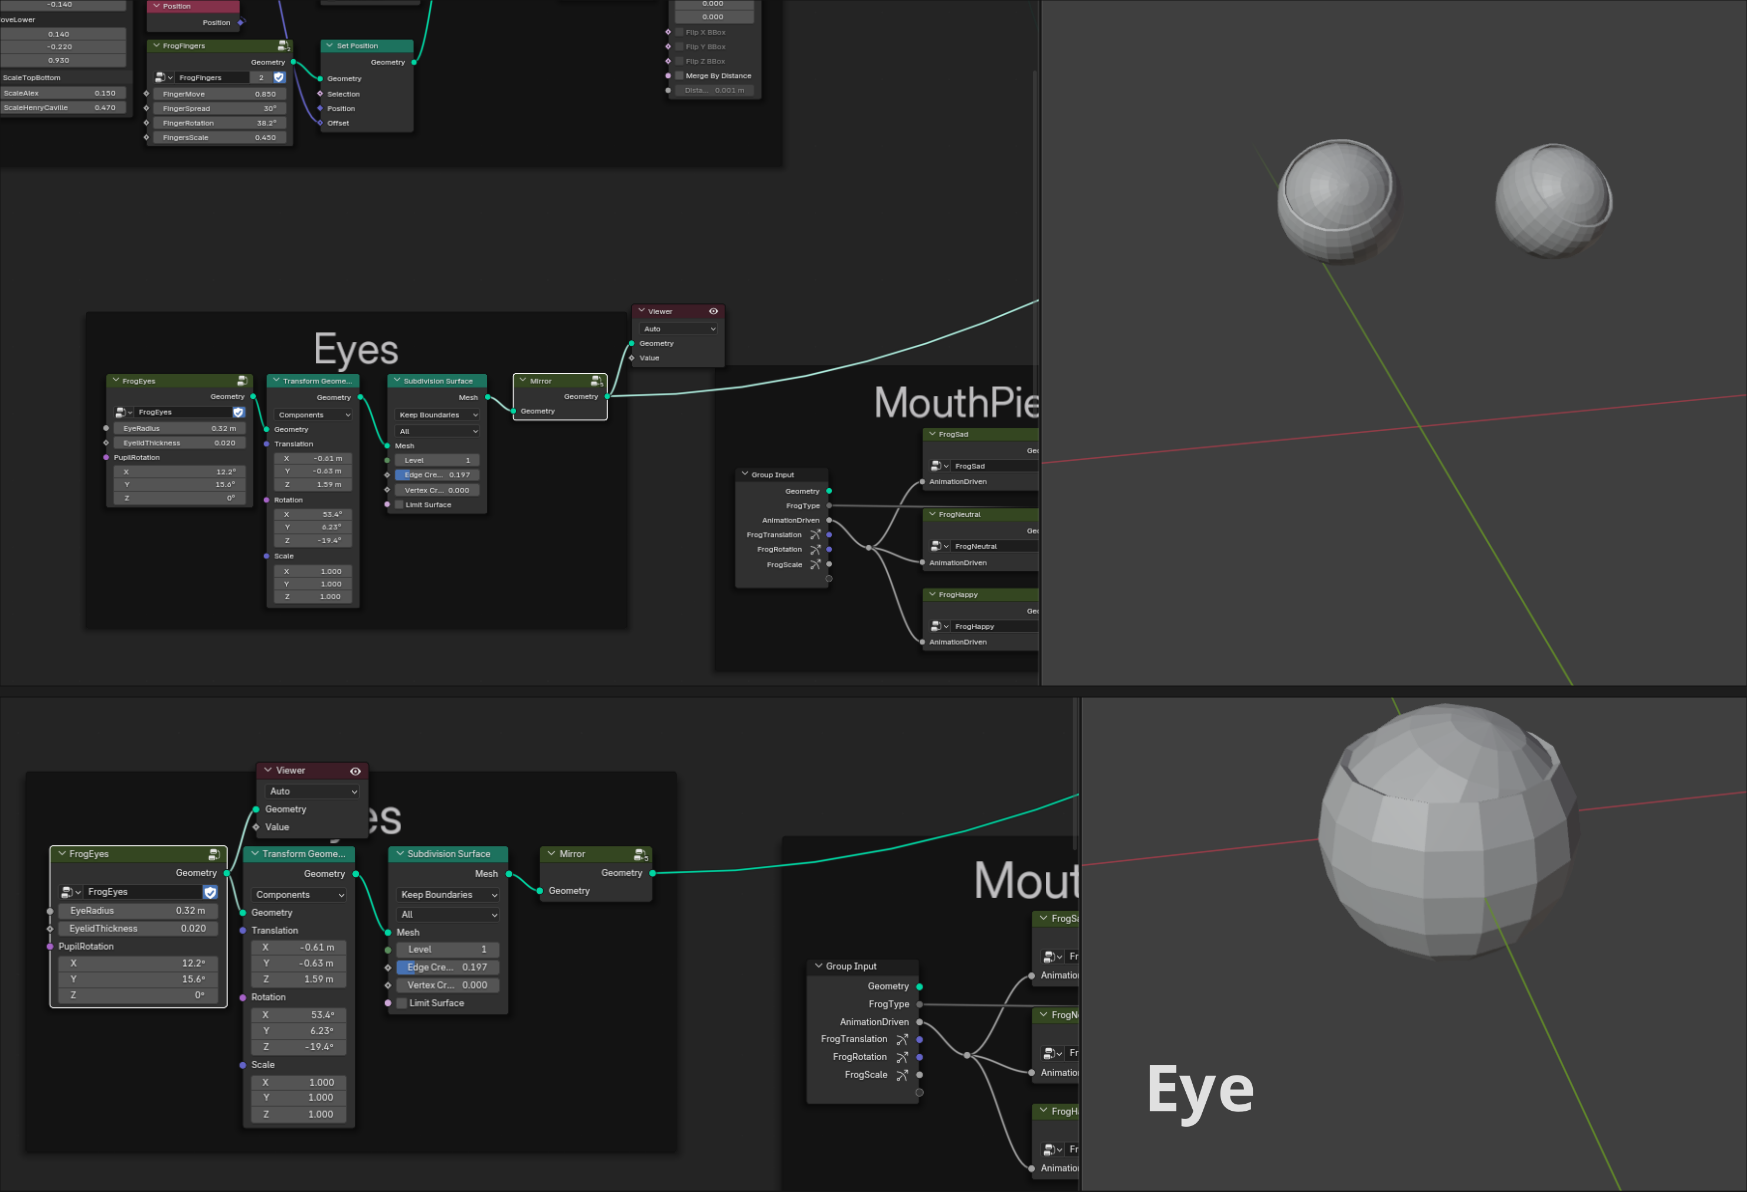Click the ScaleHenryCaville value field
Image resolution: width=1747 pixels, height=1192 pixels.
click(63, 108)
